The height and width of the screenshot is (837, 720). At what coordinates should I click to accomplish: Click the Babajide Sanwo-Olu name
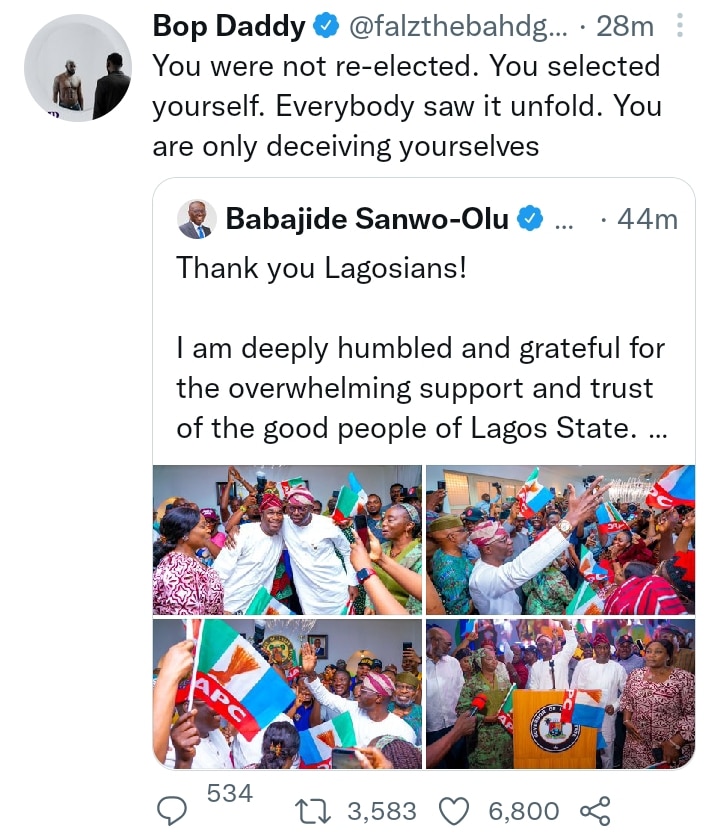tap(367, 218)
